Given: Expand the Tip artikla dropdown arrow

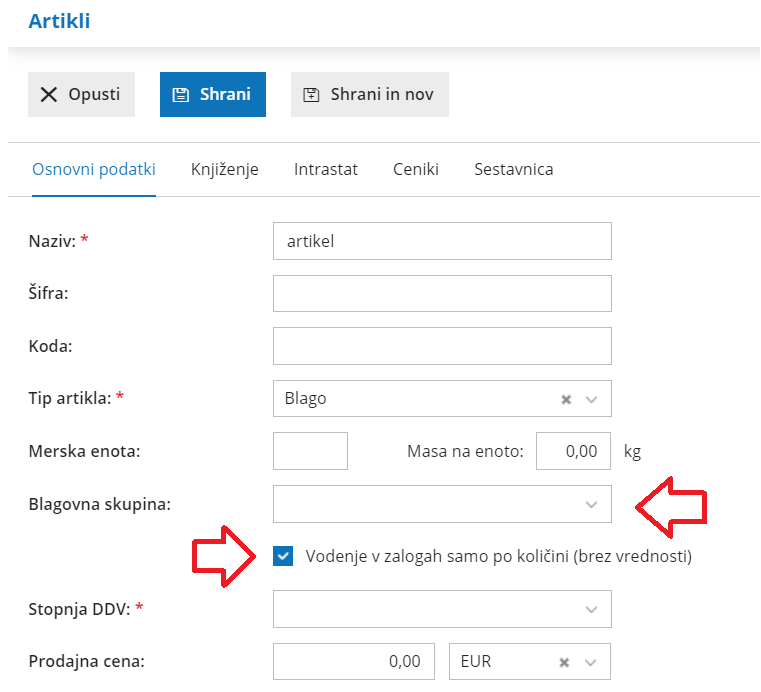Looking at the screenshot, I should 591,399.
